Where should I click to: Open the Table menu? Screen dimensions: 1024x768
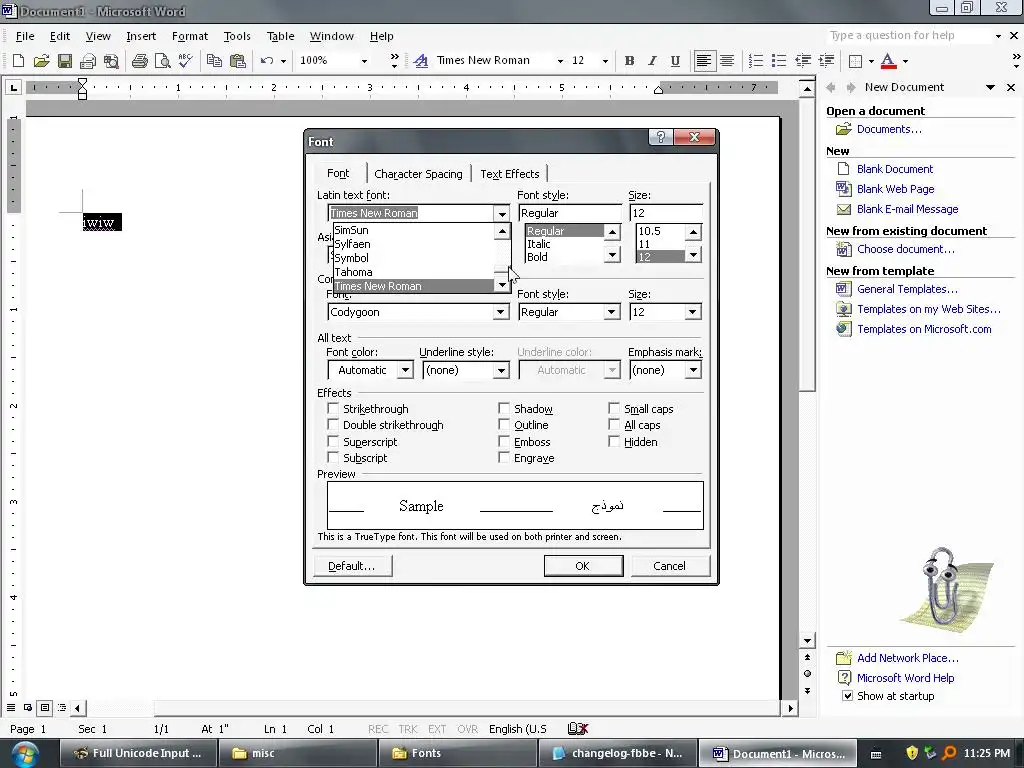(x=280, y=36)
